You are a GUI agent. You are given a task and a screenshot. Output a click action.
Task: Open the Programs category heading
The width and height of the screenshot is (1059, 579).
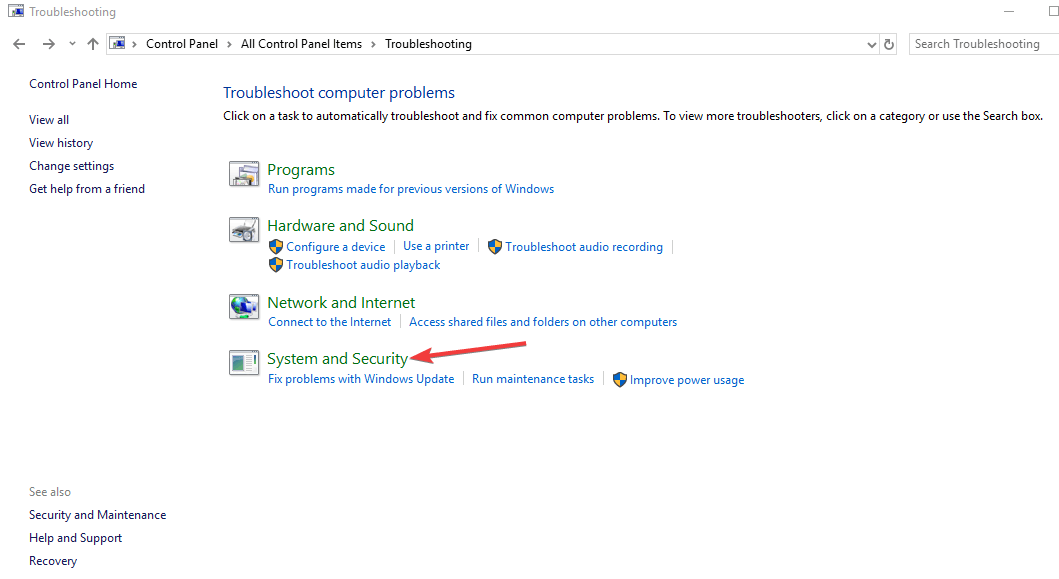[x=301, y=170]
